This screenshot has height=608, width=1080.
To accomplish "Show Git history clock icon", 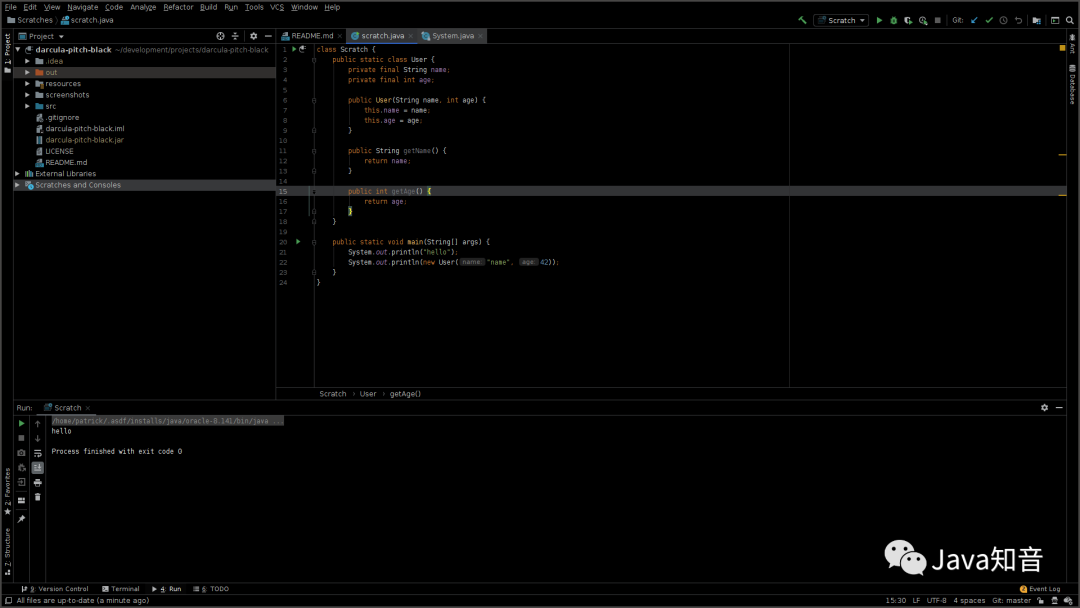I will pyautogui.click(x=1004, y=20).
